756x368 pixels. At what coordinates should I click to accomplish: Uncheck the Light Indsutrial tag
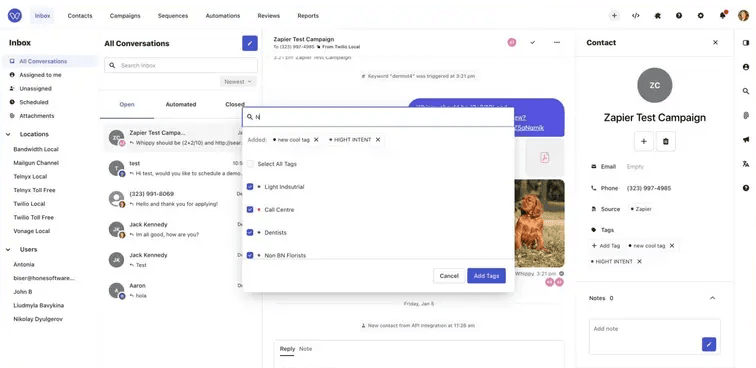click(x=250, y=187)
